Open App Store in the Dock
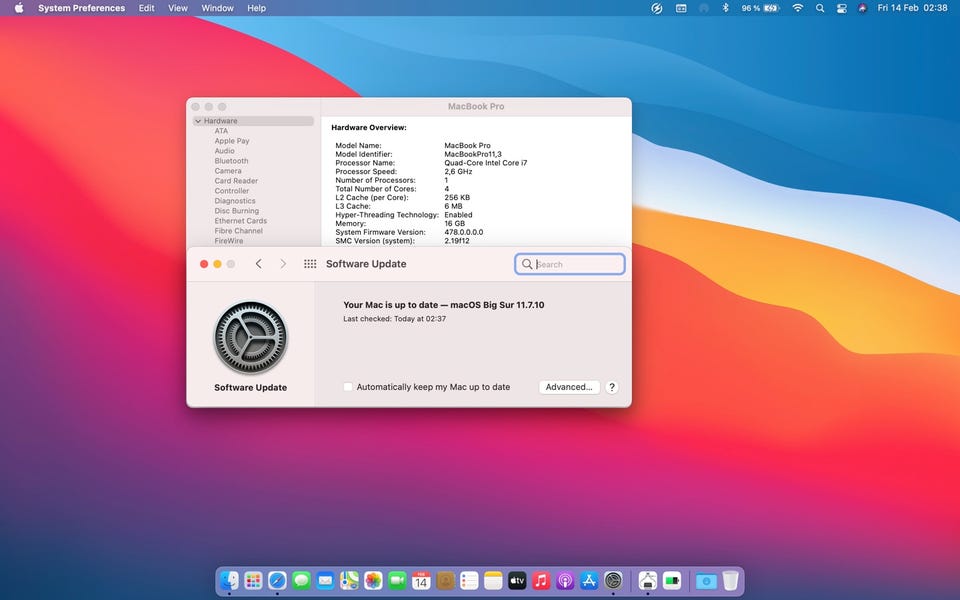Image resolution: width=960 pixels, height=600 pixels. [589, 580]
